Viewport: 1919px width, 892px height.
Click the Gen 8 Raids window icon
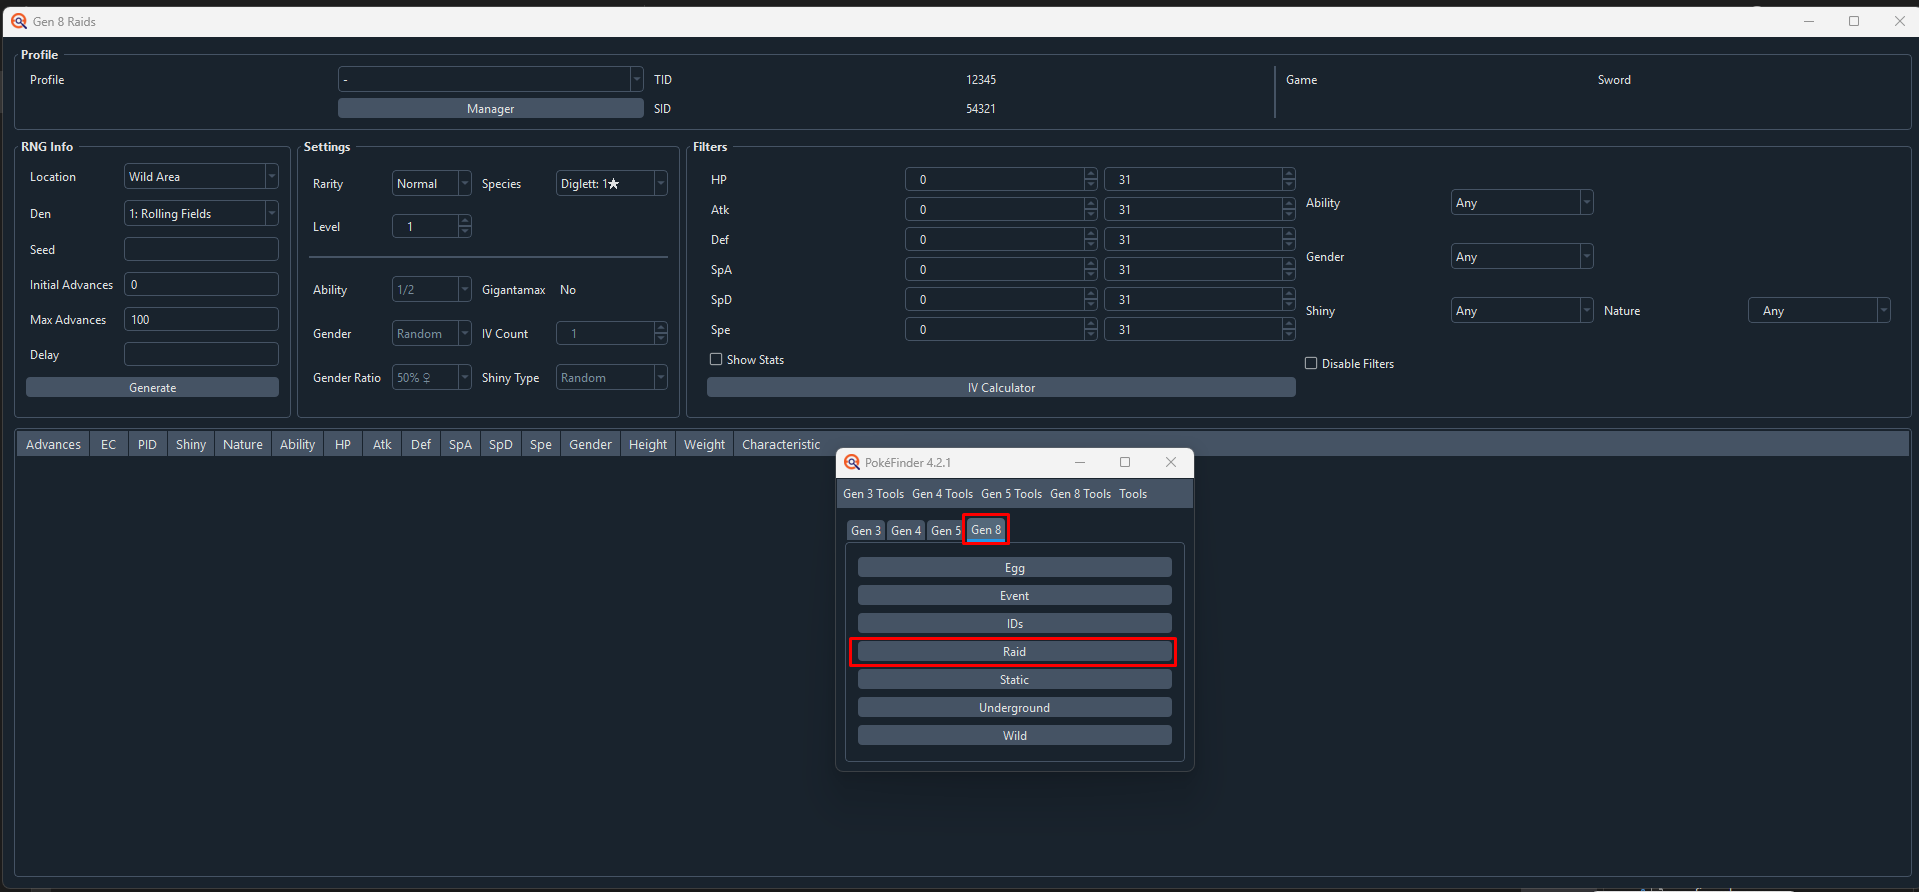coord(19,21)
